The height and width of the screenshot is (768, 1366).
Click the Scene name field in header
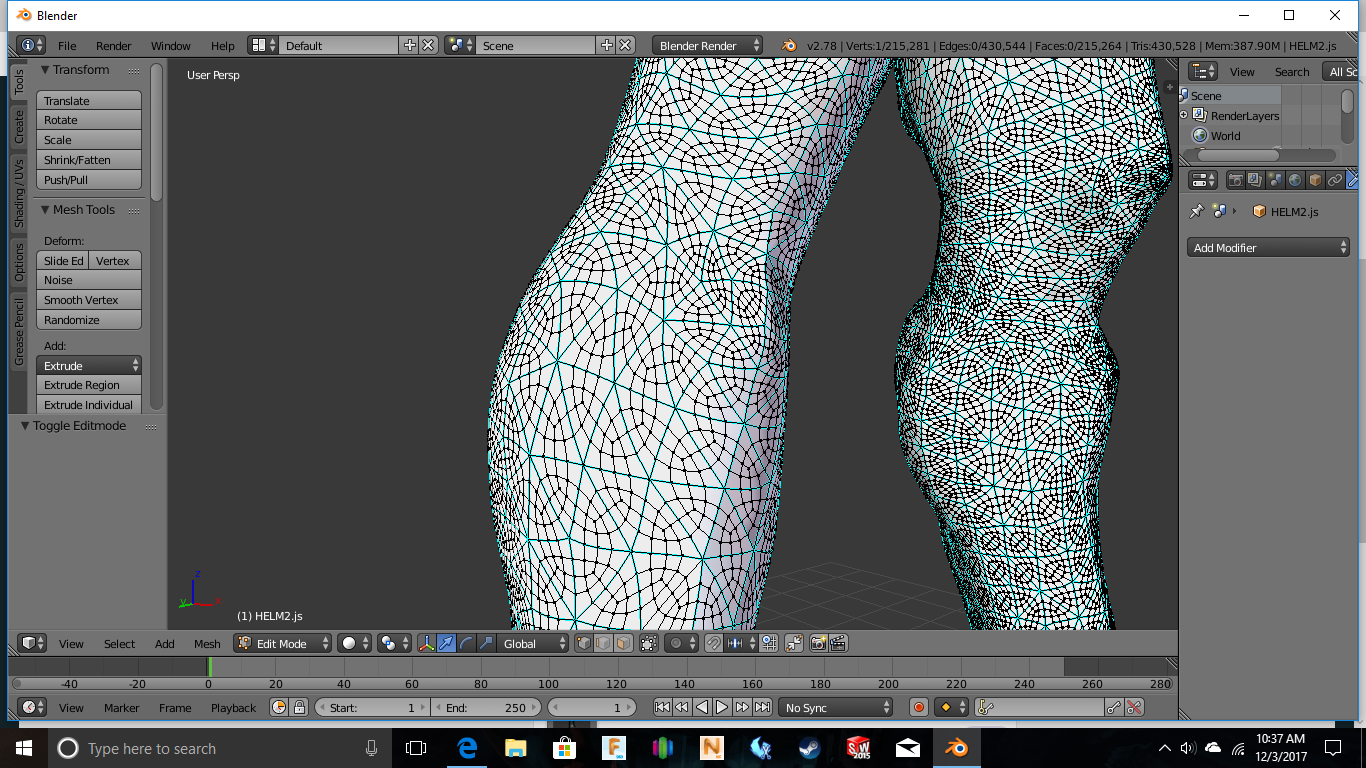536,45
